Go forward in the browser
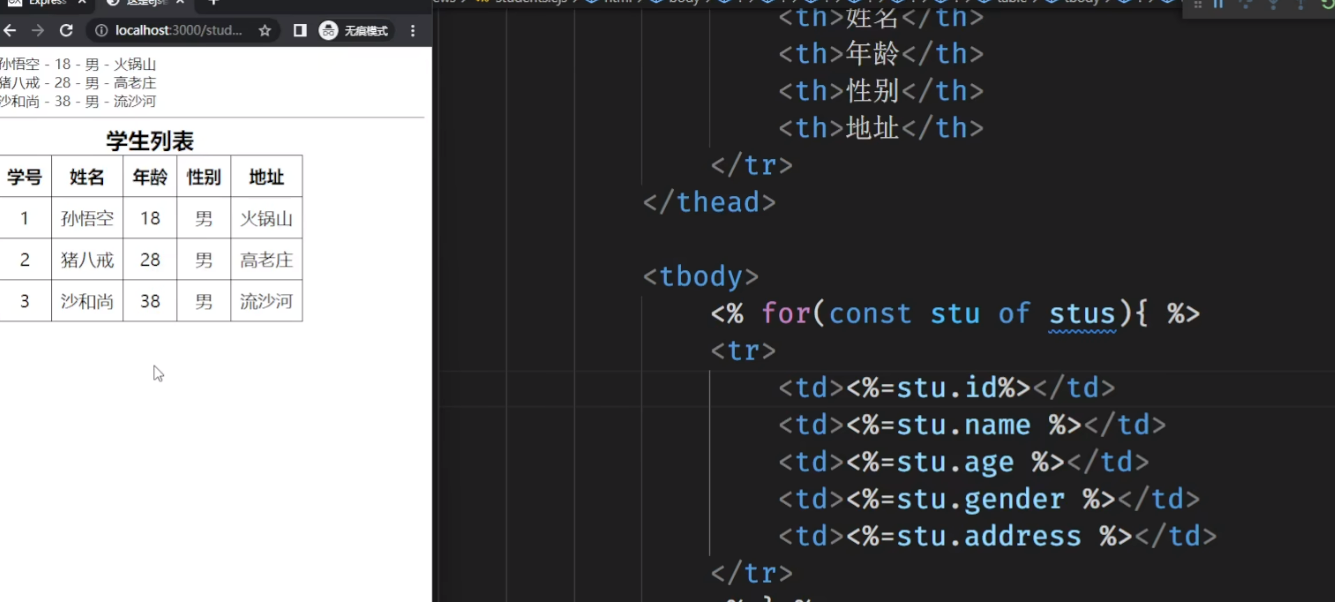The image size is (1335, 602). click(x=38, y=31)
